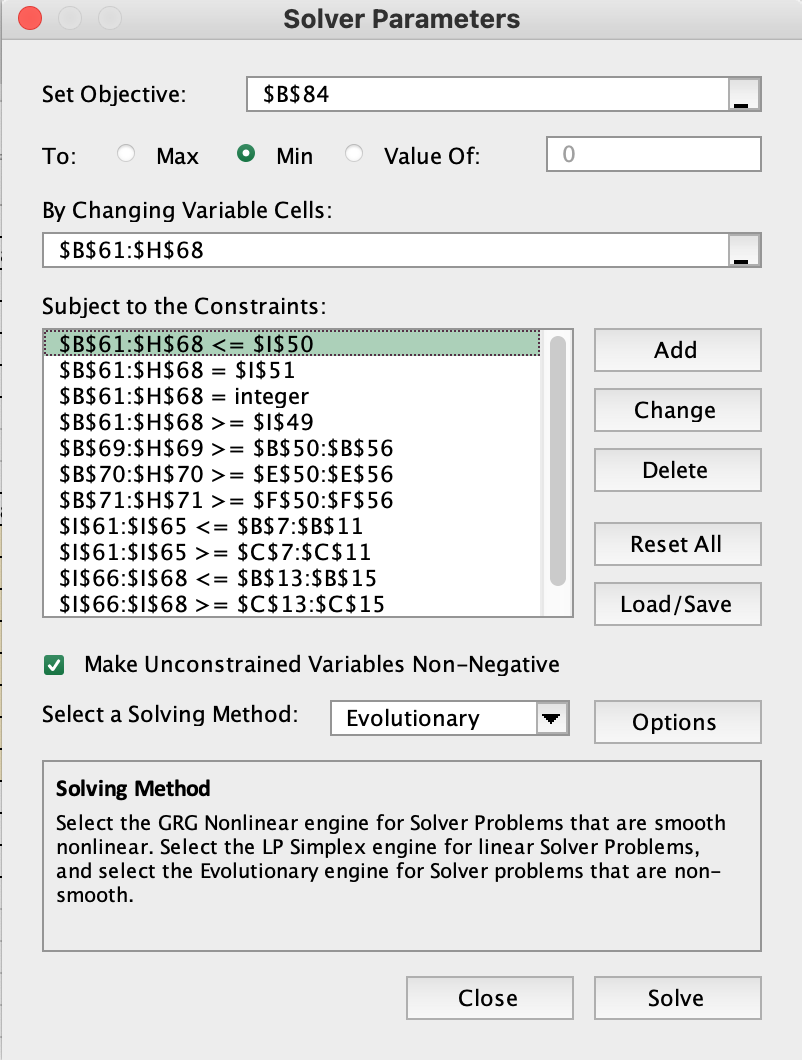
Task: Toggle Make Unconstrained Variables Non-Negative checkbox
Action: (x=54, y=665)
